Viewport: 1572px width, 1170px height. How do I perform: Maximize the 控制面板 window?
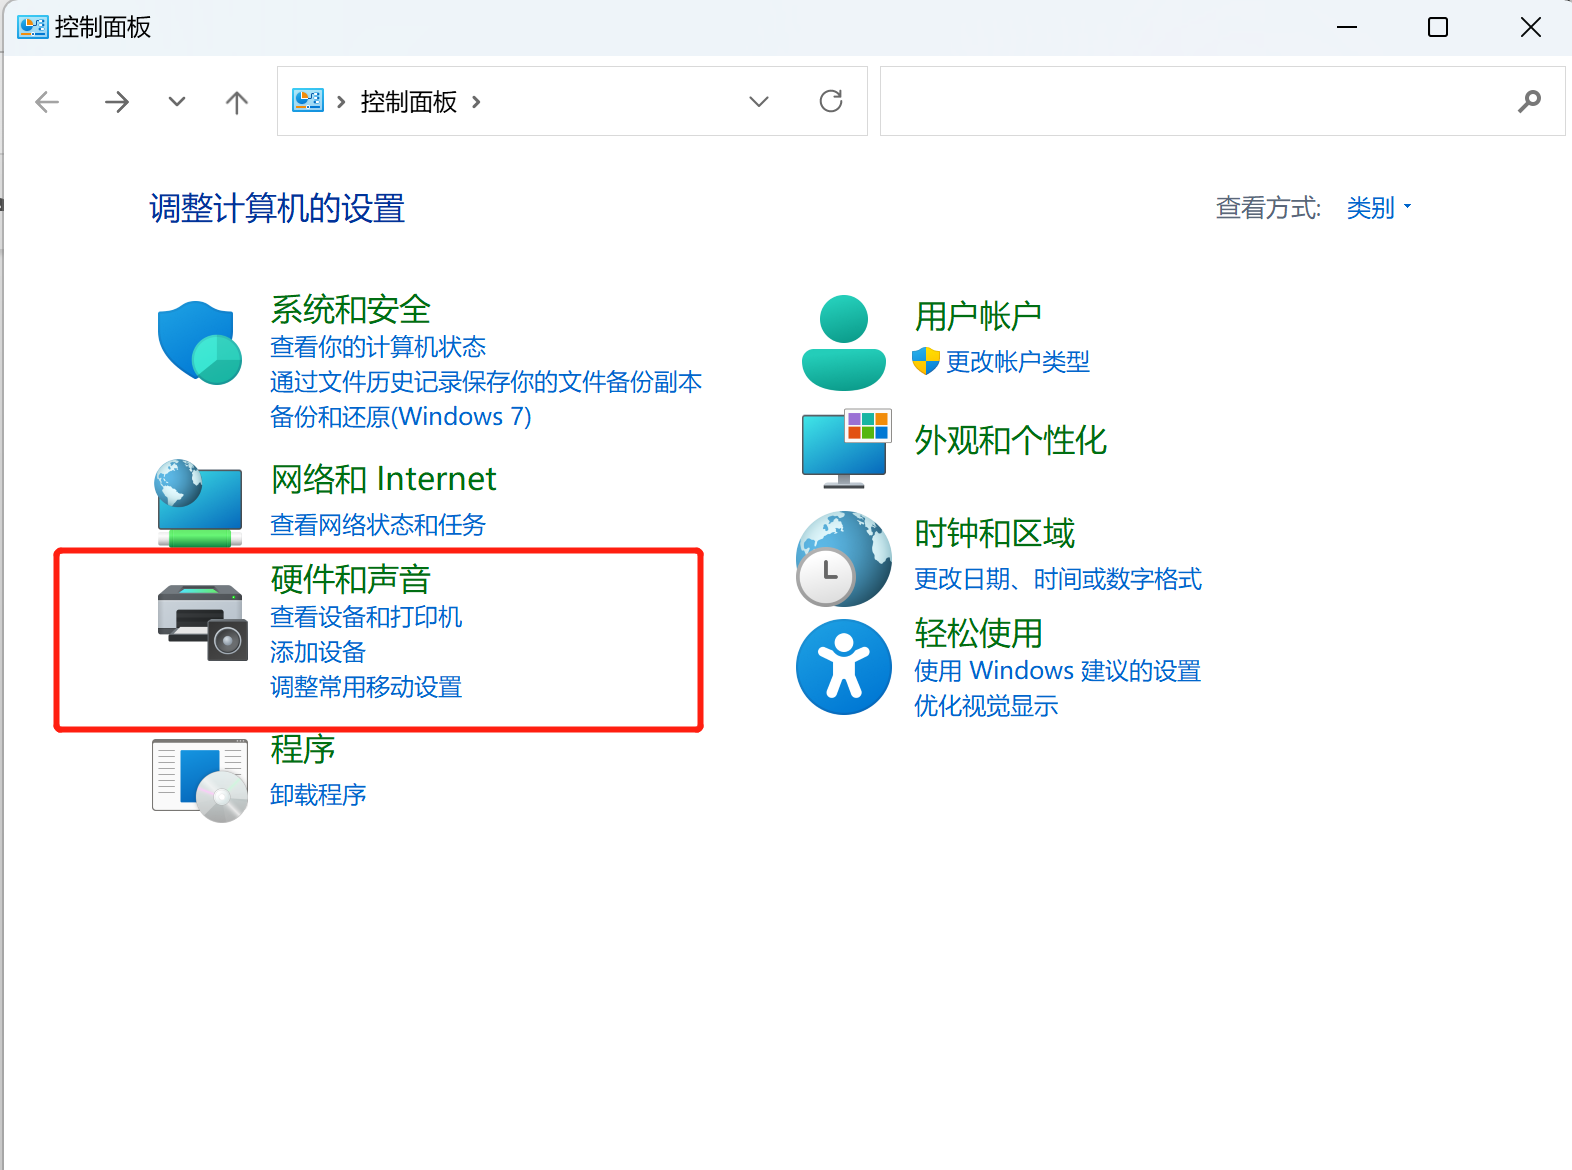1438,27
